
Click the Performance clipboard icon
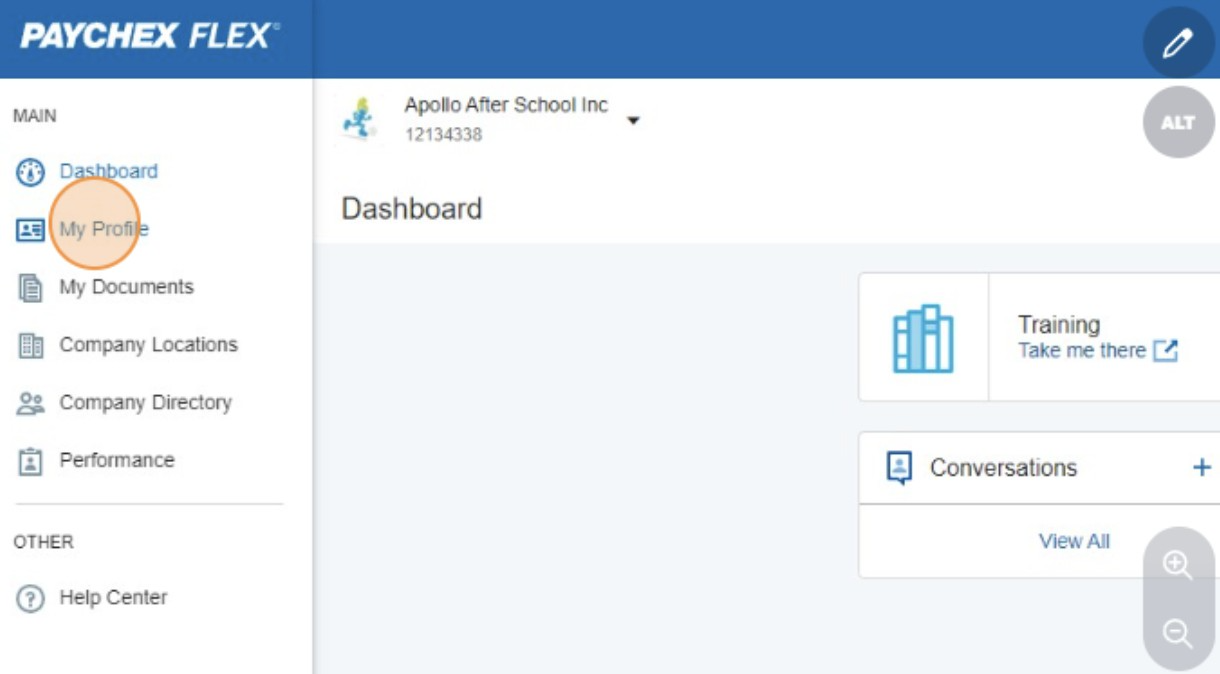pos(30,461)
